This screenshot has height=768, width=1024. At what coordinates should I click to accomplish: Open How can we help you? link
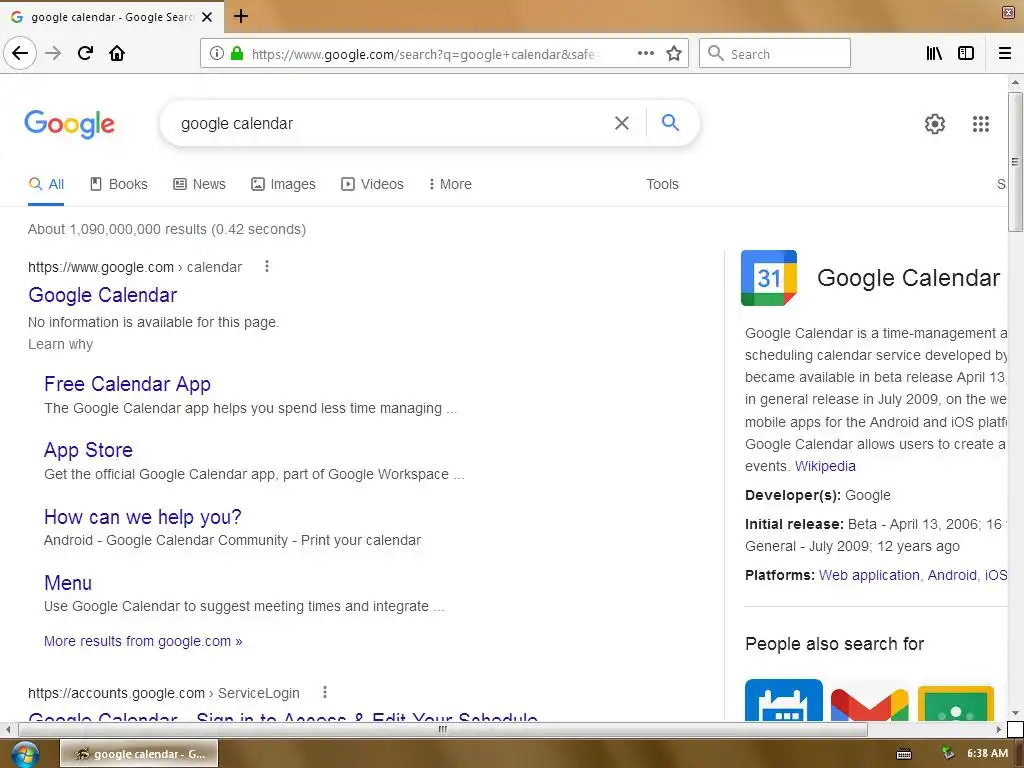tap(142, 517)
